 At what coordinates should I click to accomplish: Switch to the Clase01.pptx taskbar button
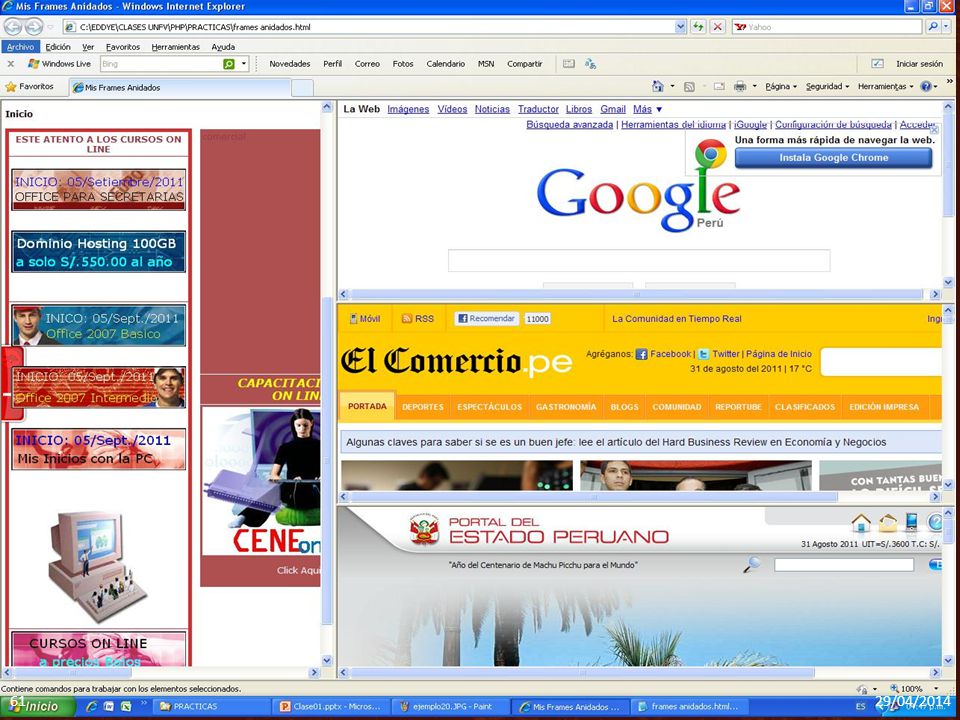[x=330, y=707]
